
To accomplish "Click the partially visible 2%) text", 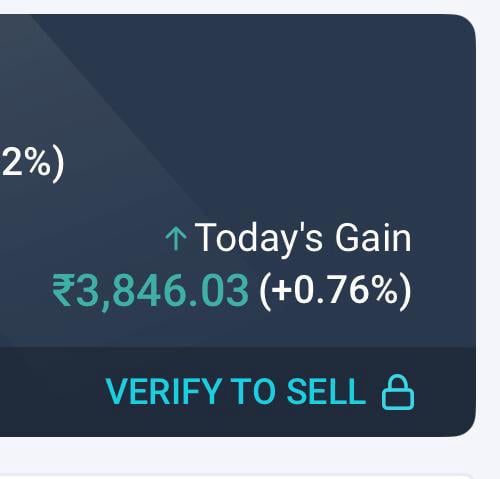I will click(x=32, y=164).
